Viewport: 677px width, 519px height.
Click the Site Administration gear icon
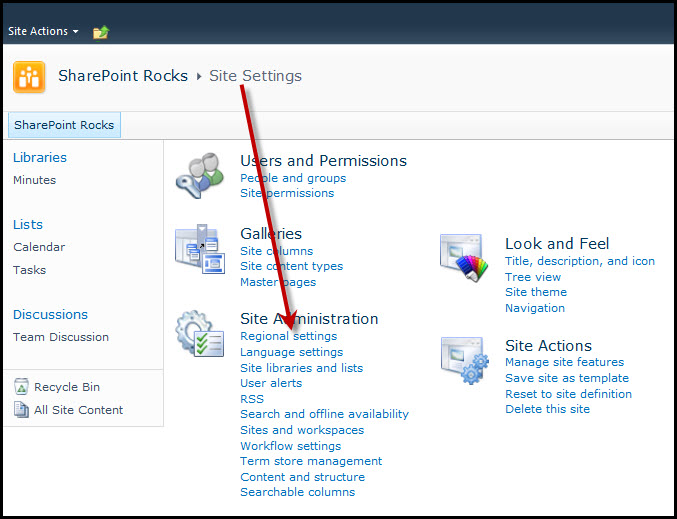pos(199,334)
